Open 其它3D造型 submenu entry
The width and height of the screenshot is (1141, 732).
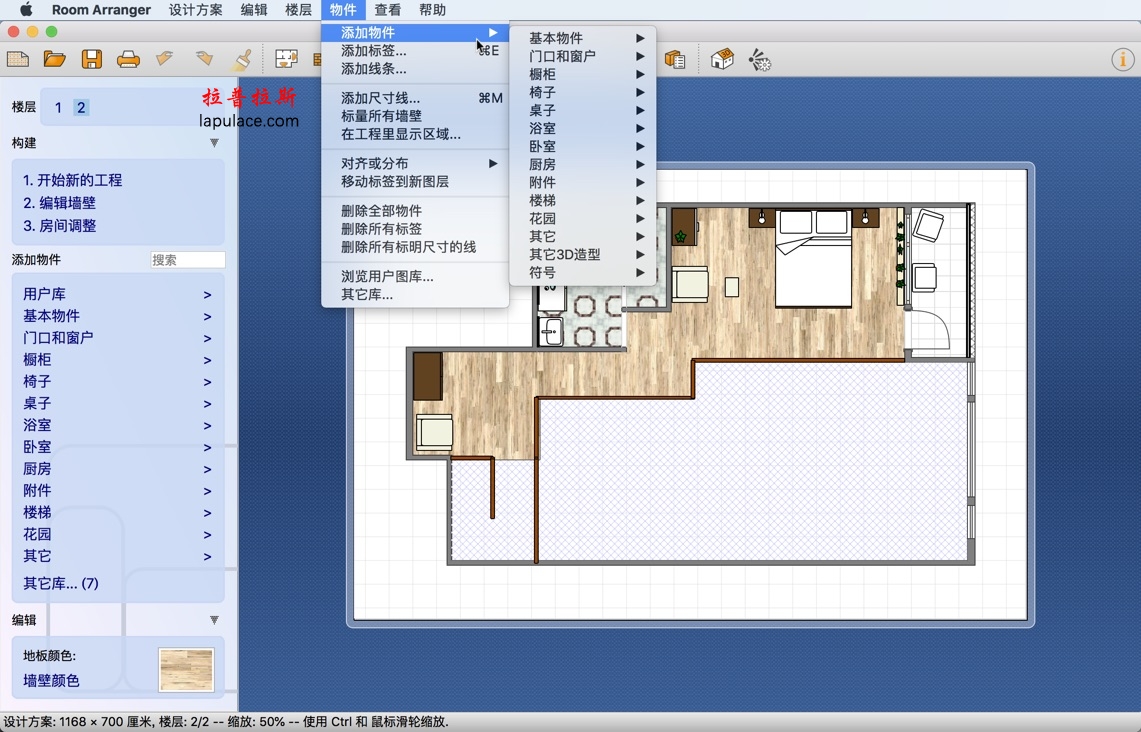[583, 255]
